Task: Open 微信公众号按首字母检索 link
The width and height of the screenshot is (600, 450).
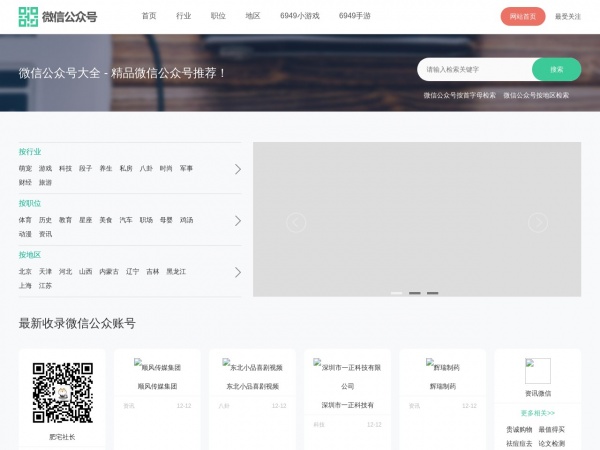Action: (459, 95)
